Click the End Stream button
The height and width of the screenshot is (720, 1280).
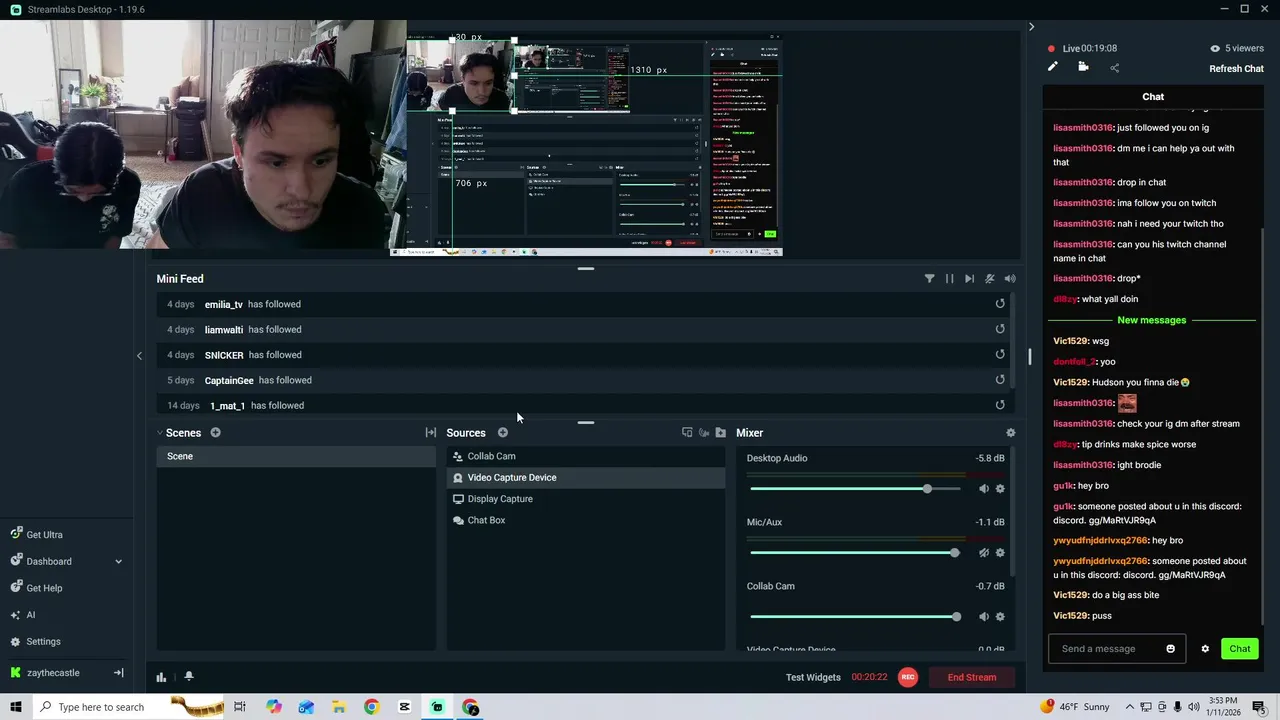tap(972, 677)
